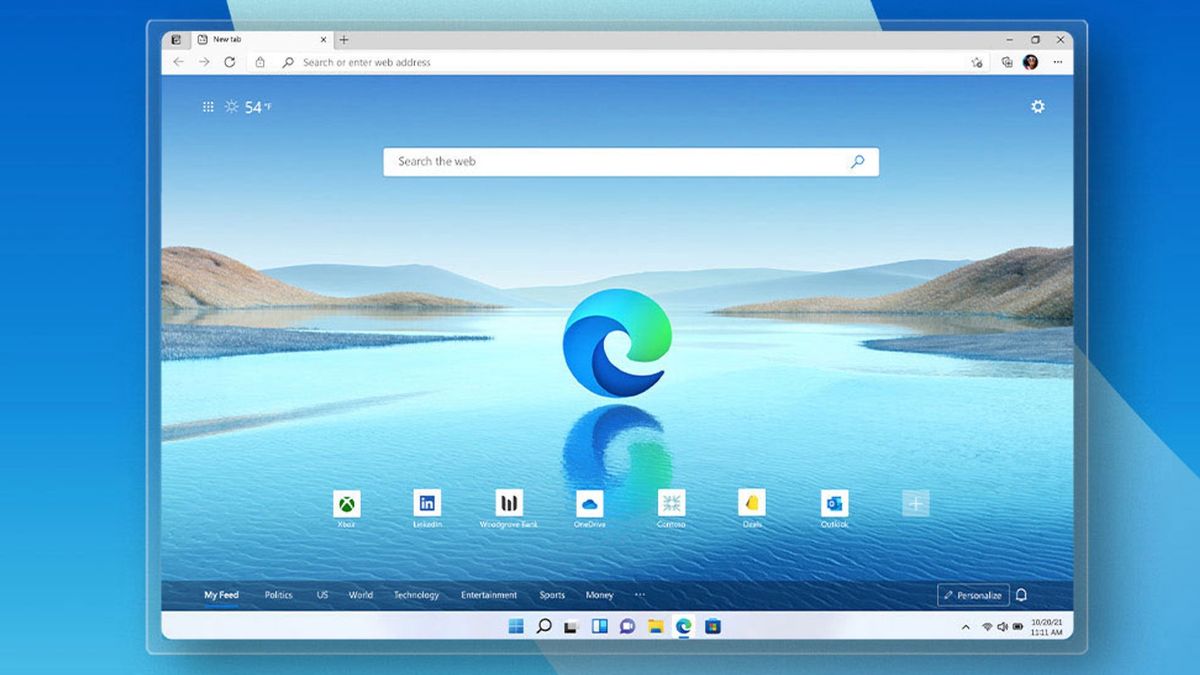Image resolution: width=1200 pixels, height=675 pixels.
Task: Click the blue search magnifier icon
Action: 857,161
